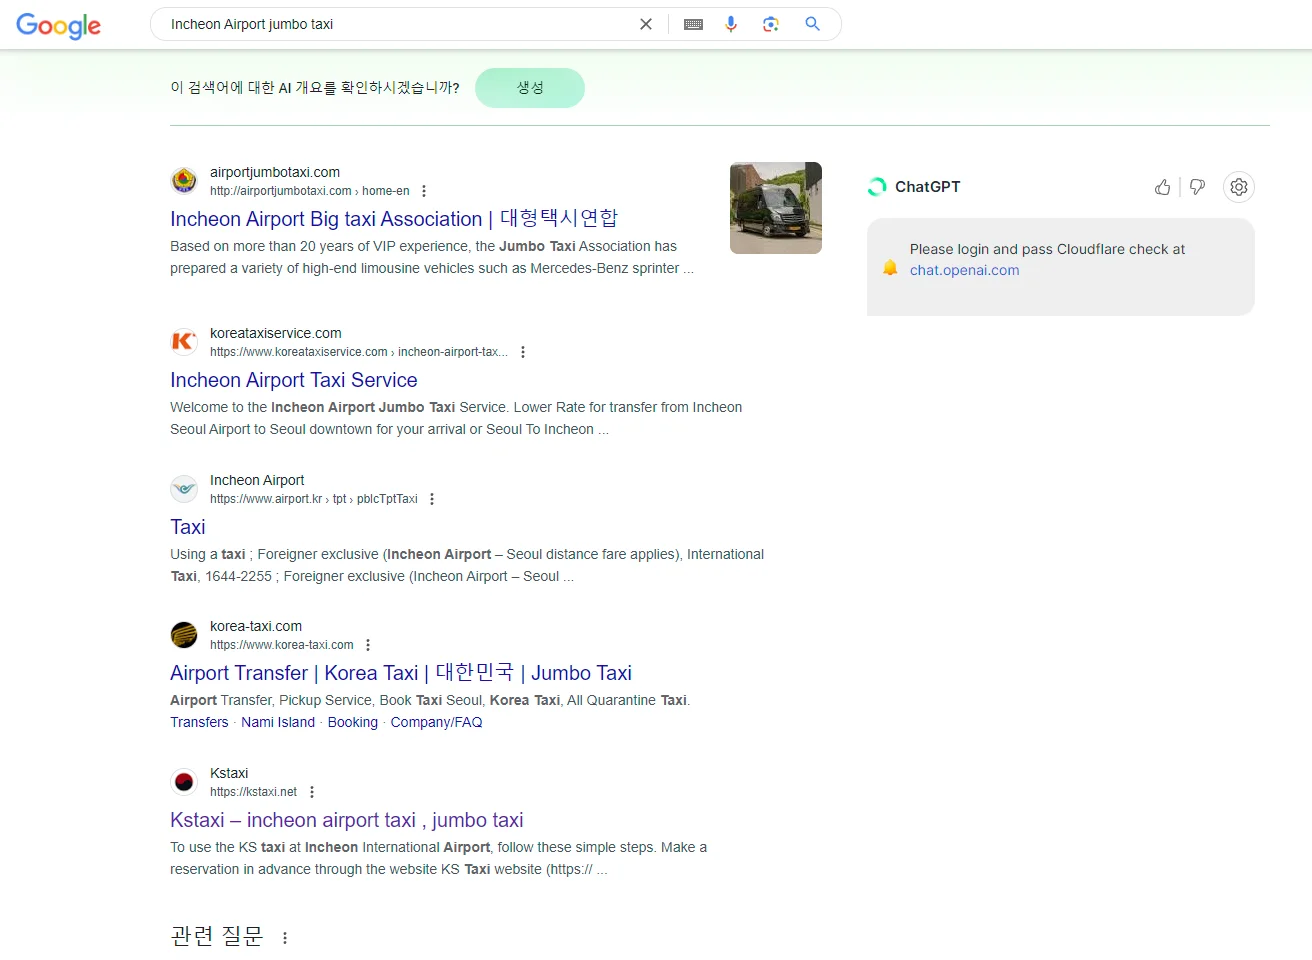
Task: Click the koreataxiservice.com site name
Action: point(276,333)
